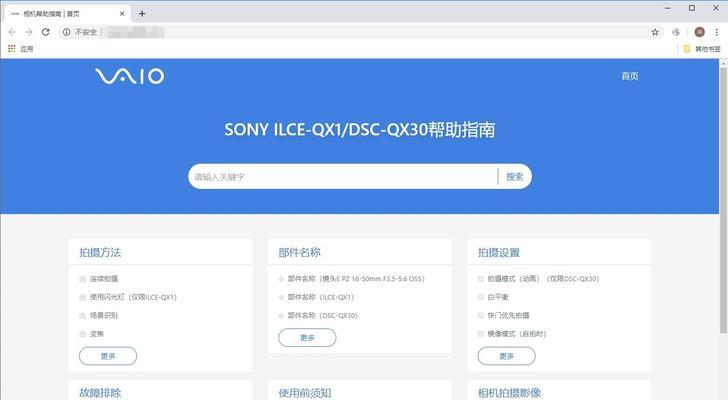Bookmark this page with star icon
The height and width of the screenshot is (400, 728).
coord(655,32)
